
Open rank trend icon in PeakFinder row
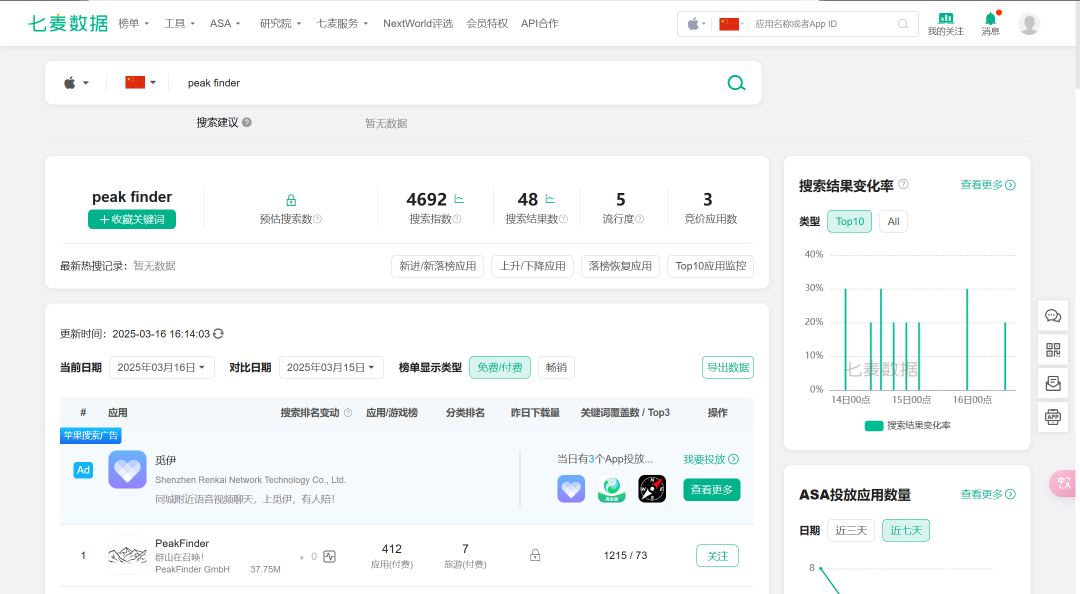(x=330, y=556)
